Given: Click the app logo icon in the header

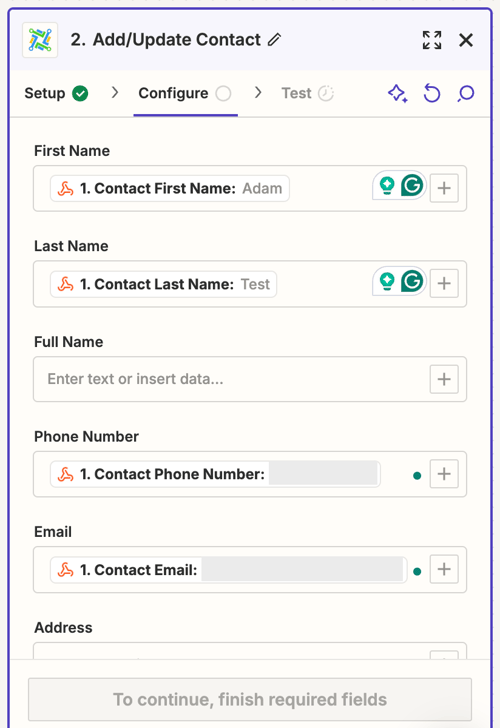Looking at the screenshot, I should coord(40,40).
